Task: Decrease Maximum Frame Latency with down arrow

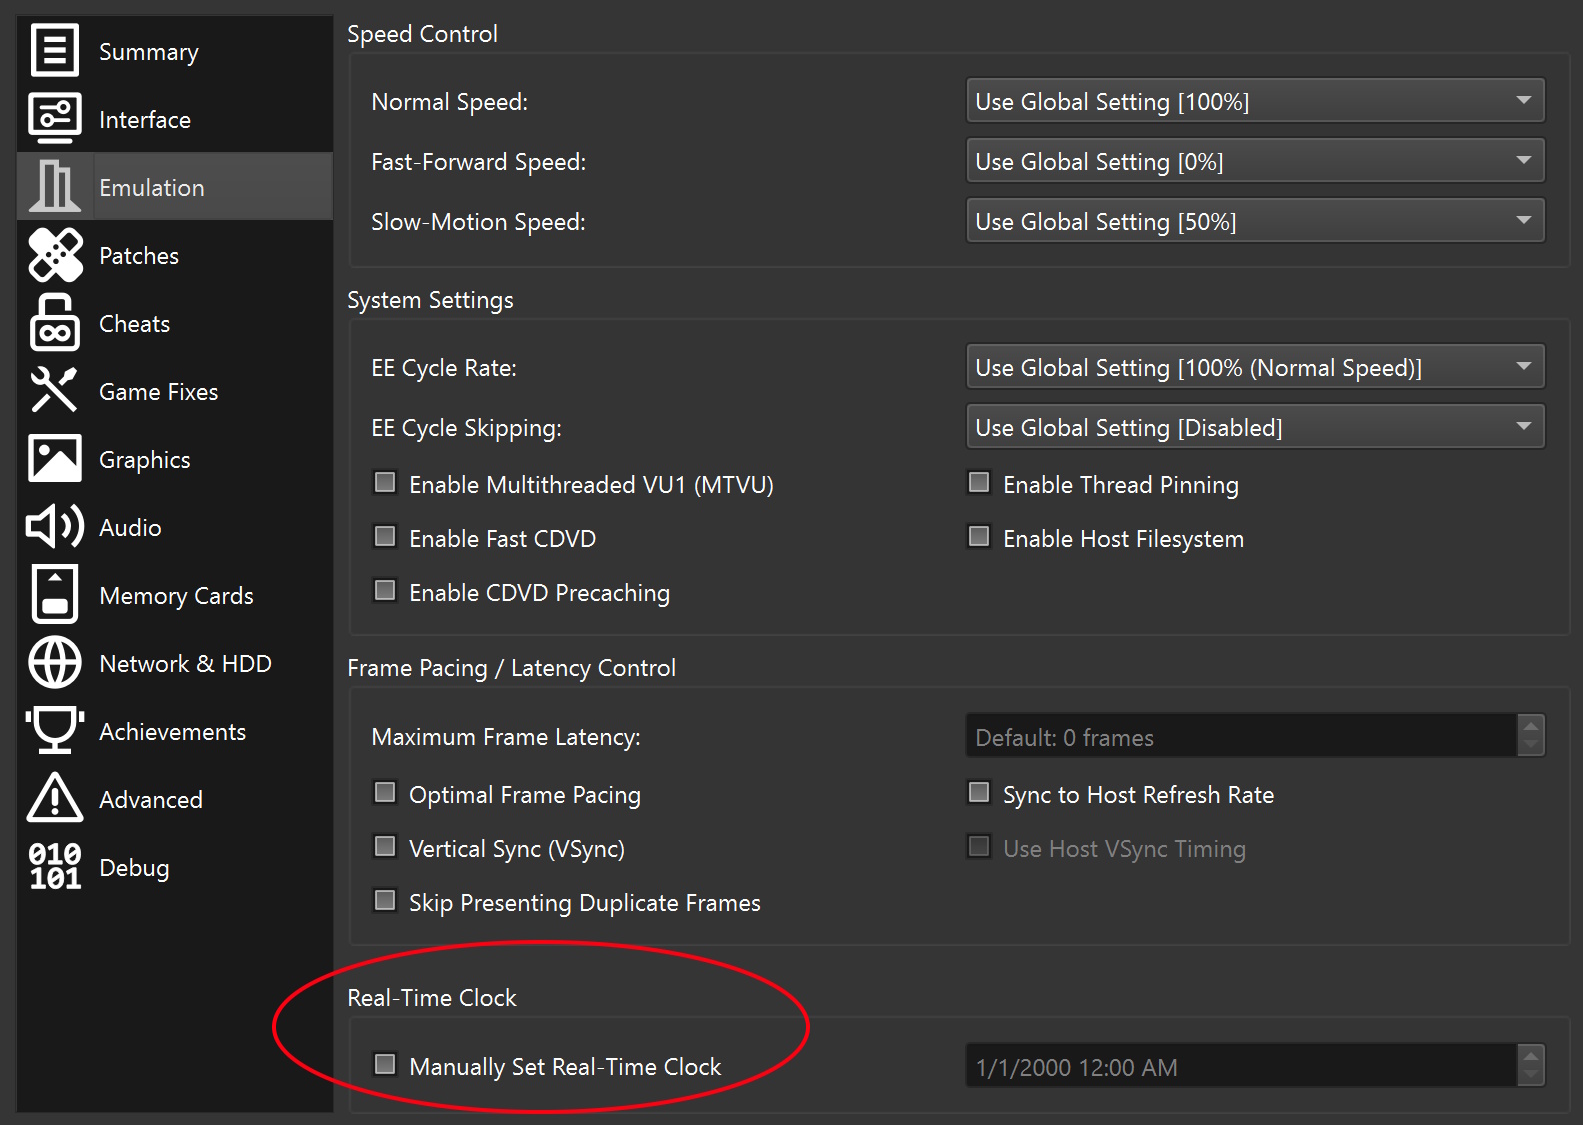Action: 1531,747
